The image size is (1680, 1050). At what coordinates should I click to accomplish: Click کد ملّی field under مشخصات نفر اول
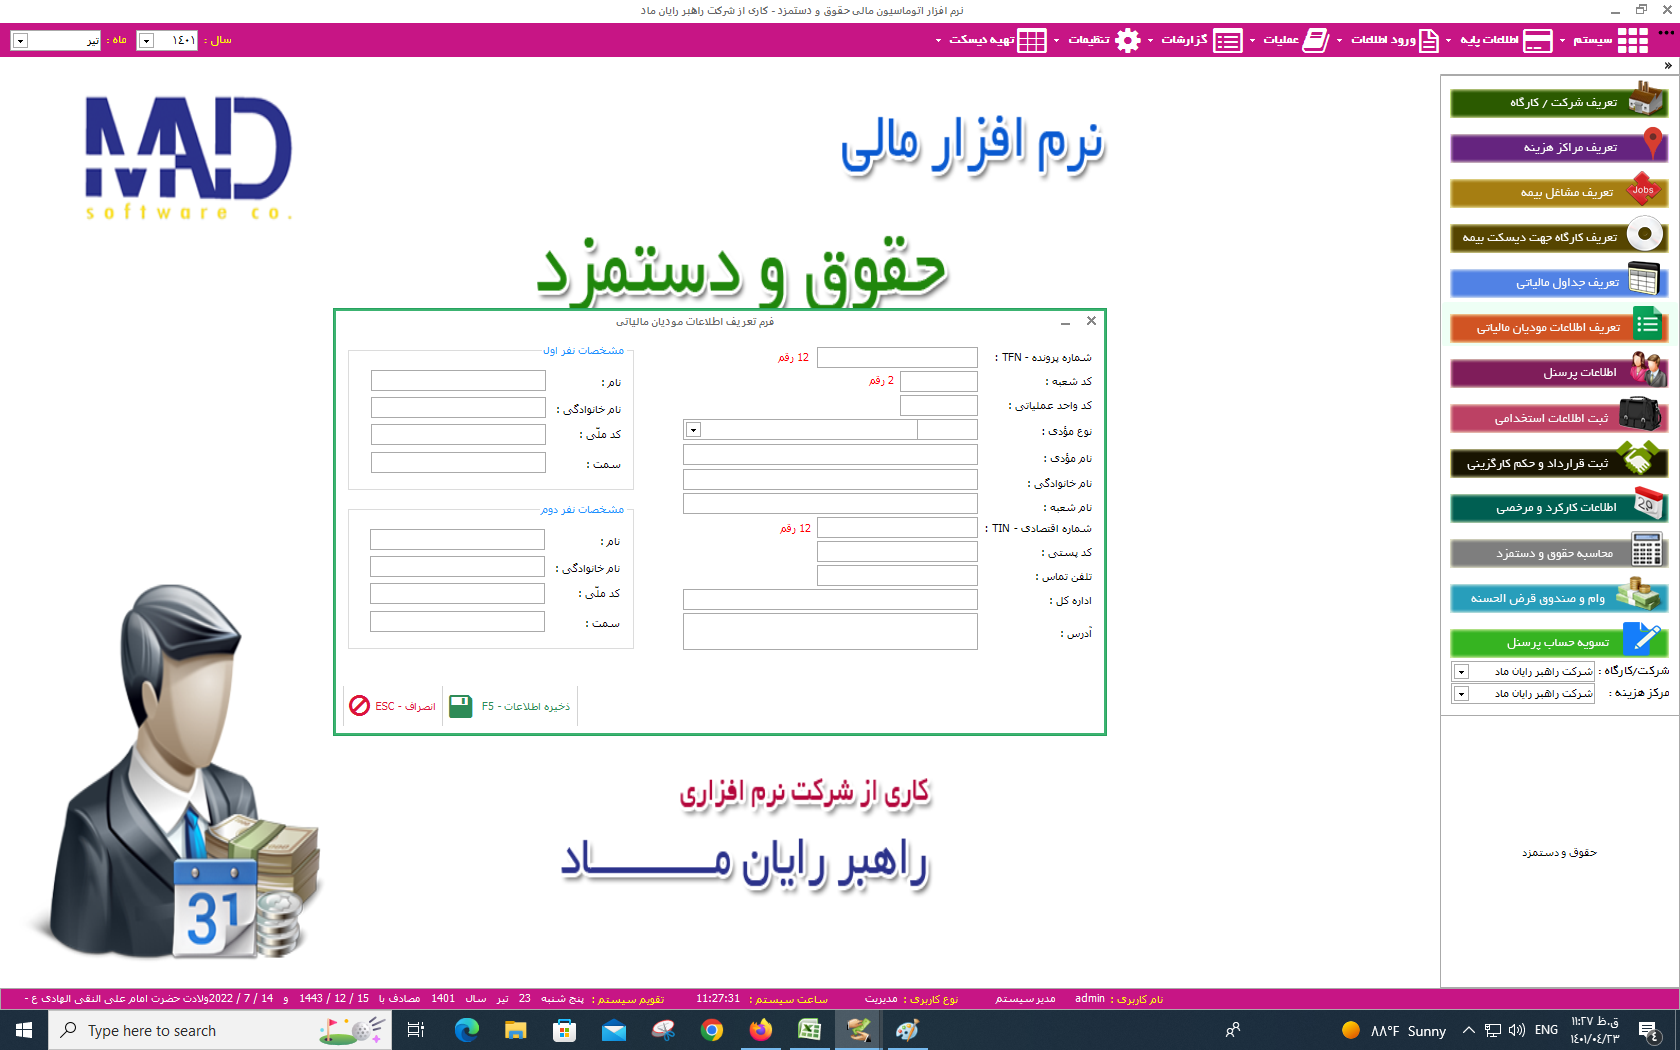(x=458, y=435)
